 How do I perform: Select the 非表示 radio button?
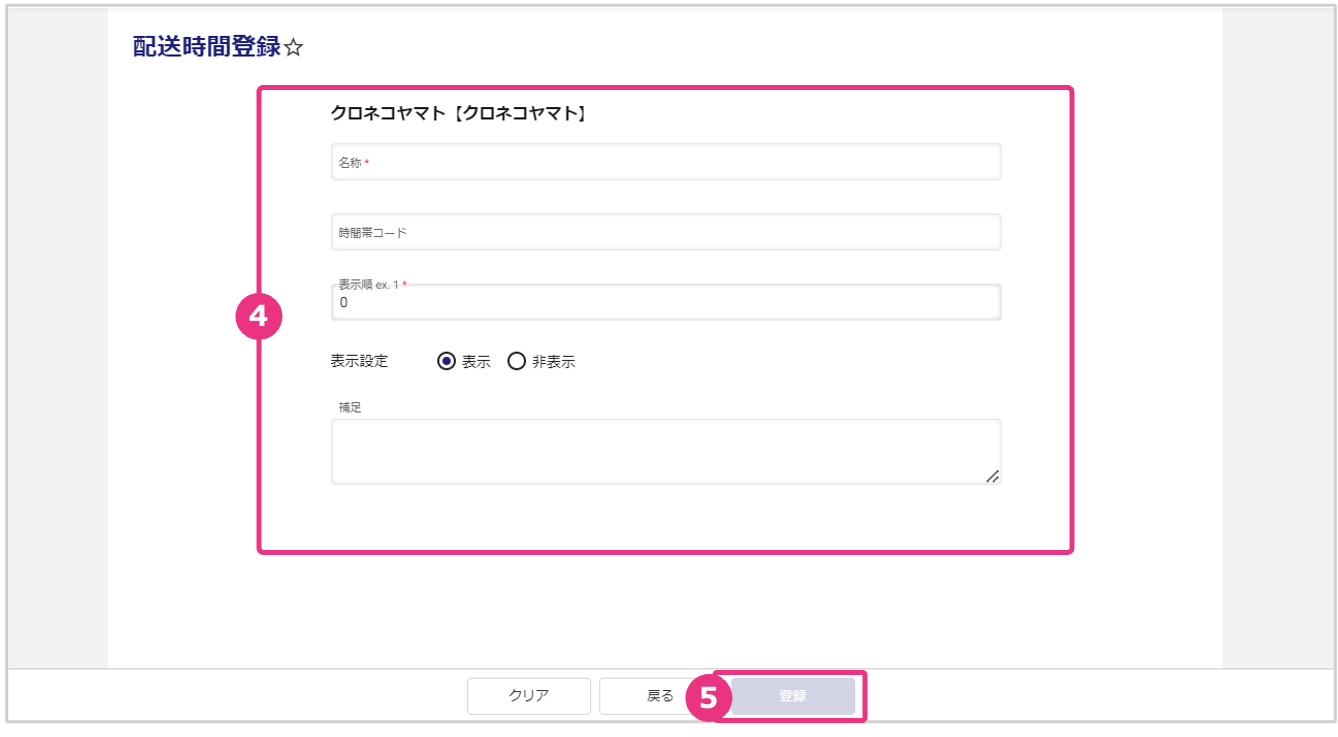point(517,362)
